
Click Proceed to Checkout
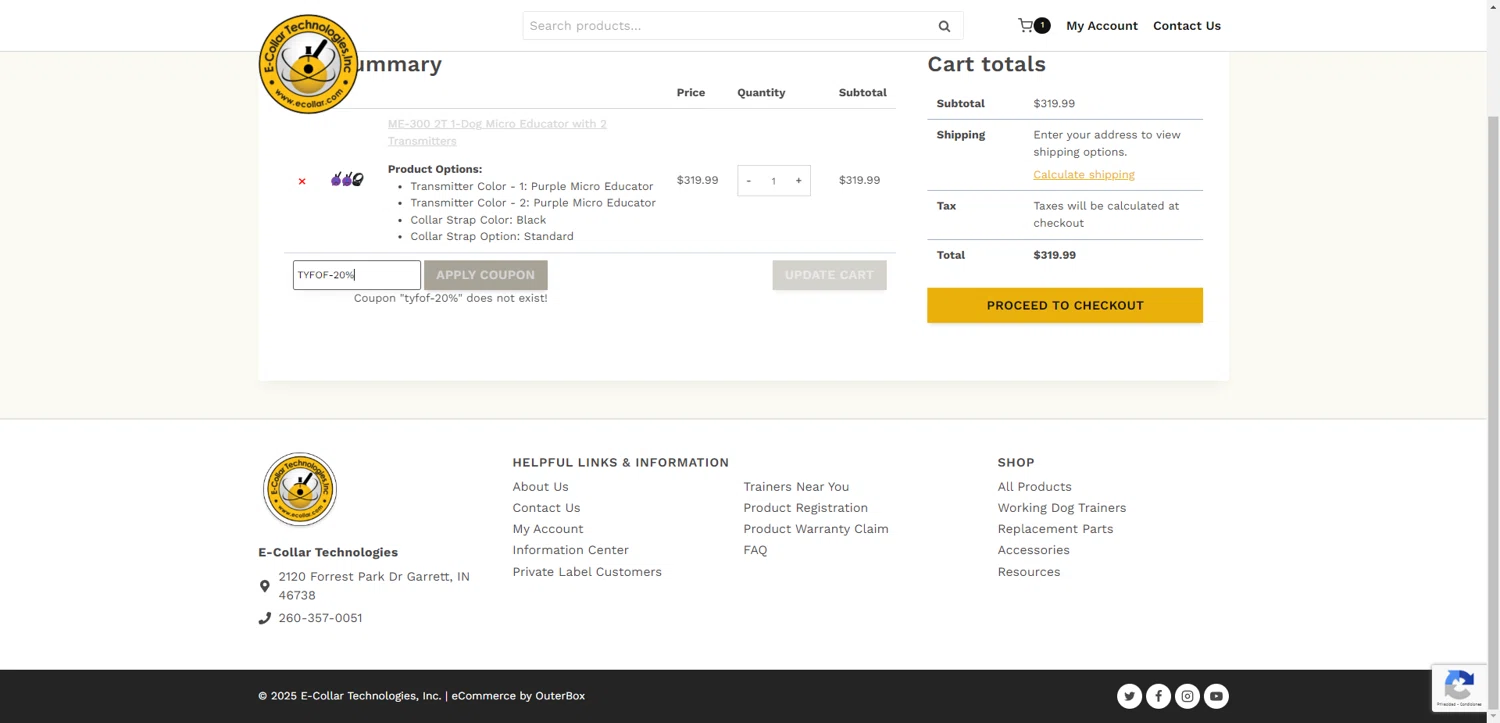[1065, 305]
